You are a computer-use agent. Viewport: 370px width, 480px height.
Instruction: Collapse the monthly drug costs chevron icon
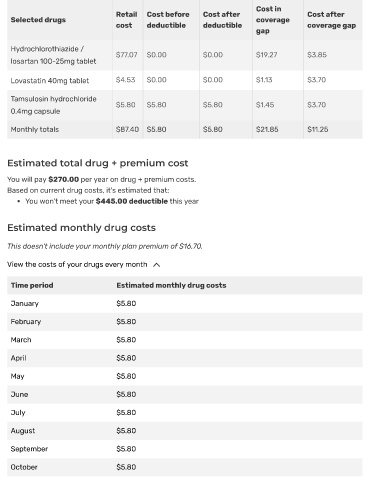point(156,265)
